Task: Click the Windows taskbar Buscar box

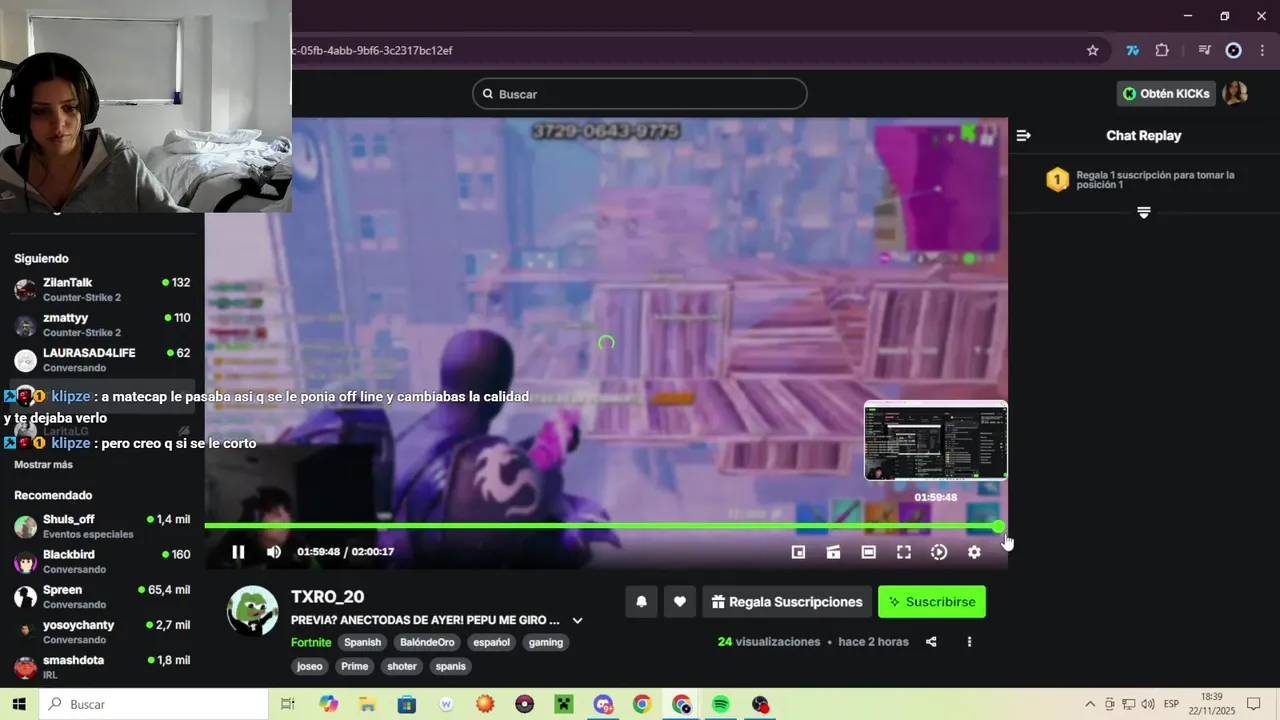Action: 154,704
